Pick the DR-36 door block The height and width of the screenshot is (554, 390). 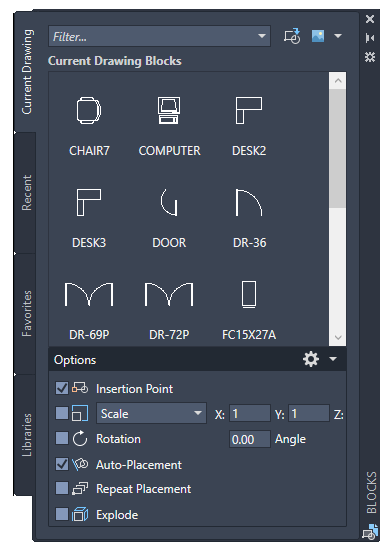249,202
